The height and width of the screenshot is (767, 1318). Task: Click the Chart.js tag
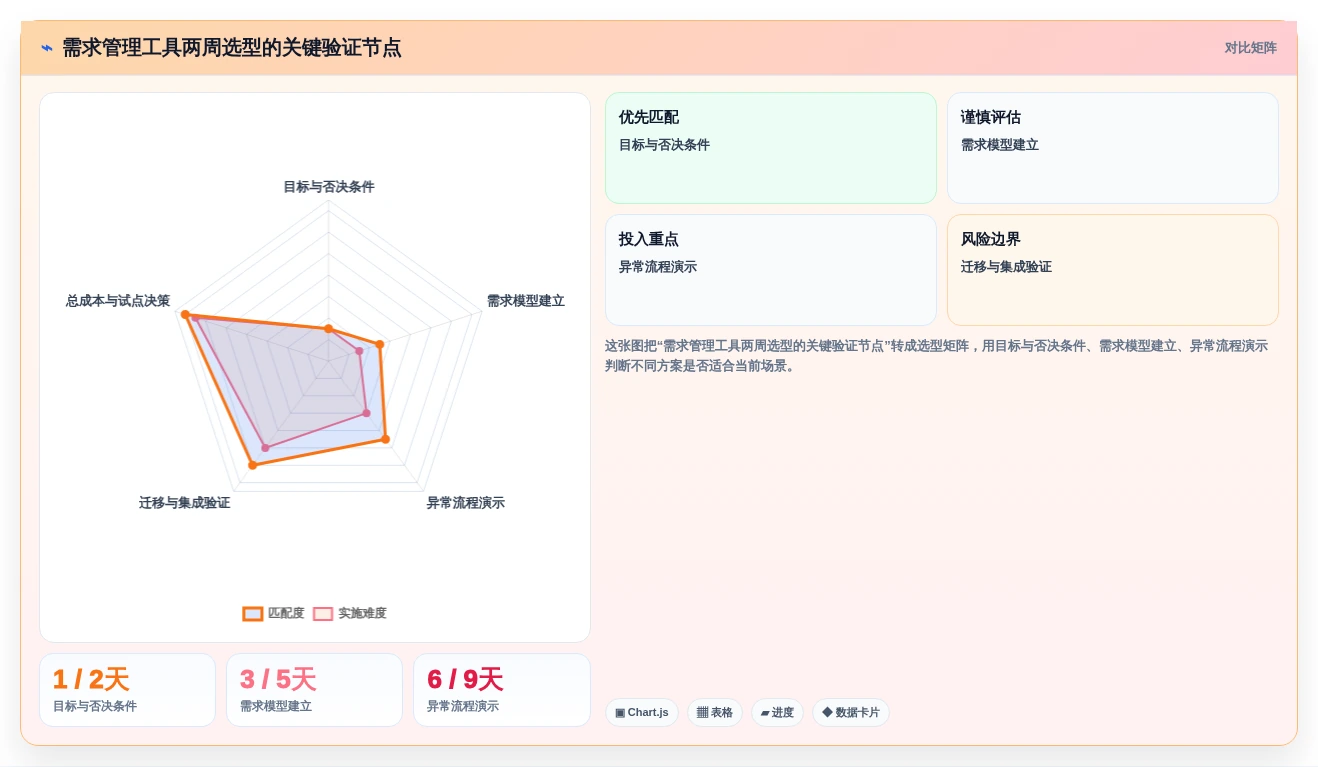point(642,713)
